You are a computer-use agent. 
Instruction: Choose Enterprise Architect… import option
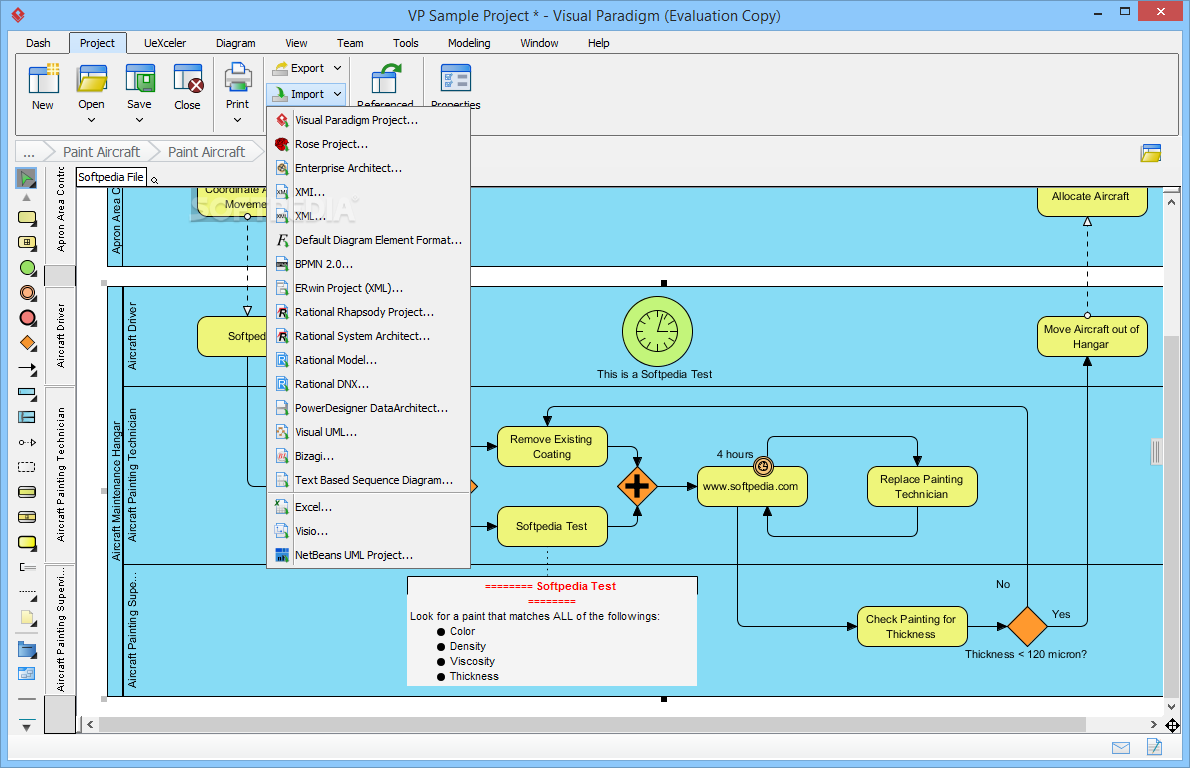pos(369,168)
